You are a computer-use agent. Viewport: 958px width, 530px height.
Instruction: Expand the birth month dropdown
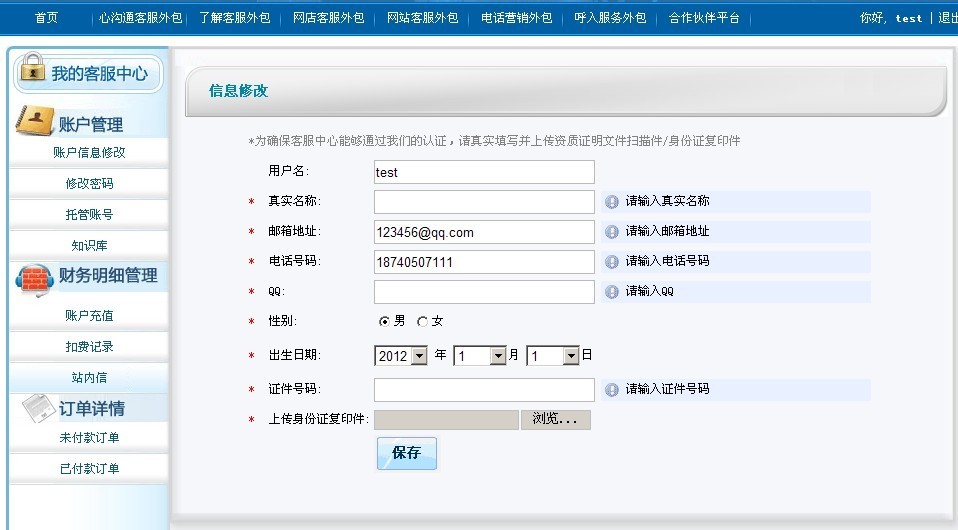pyautogui.click(x=497, y=356)
